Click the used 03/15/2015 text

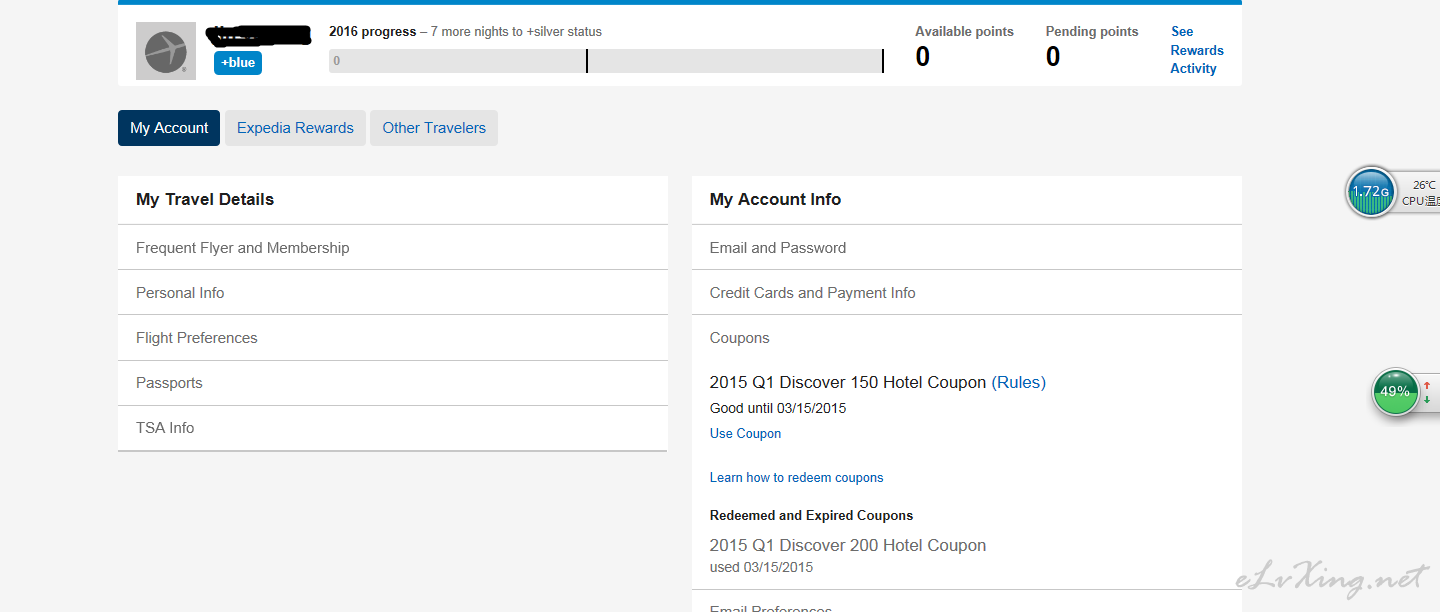[x=761, y=567]
